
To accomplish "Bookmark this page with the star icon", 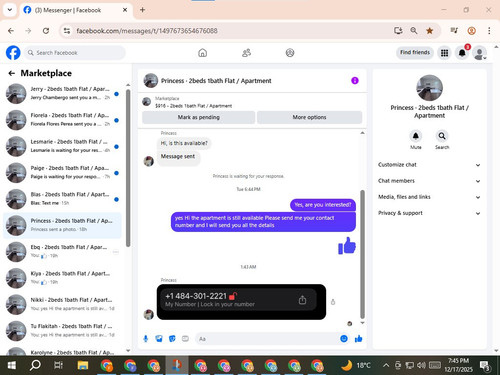I will pos(429,31).
